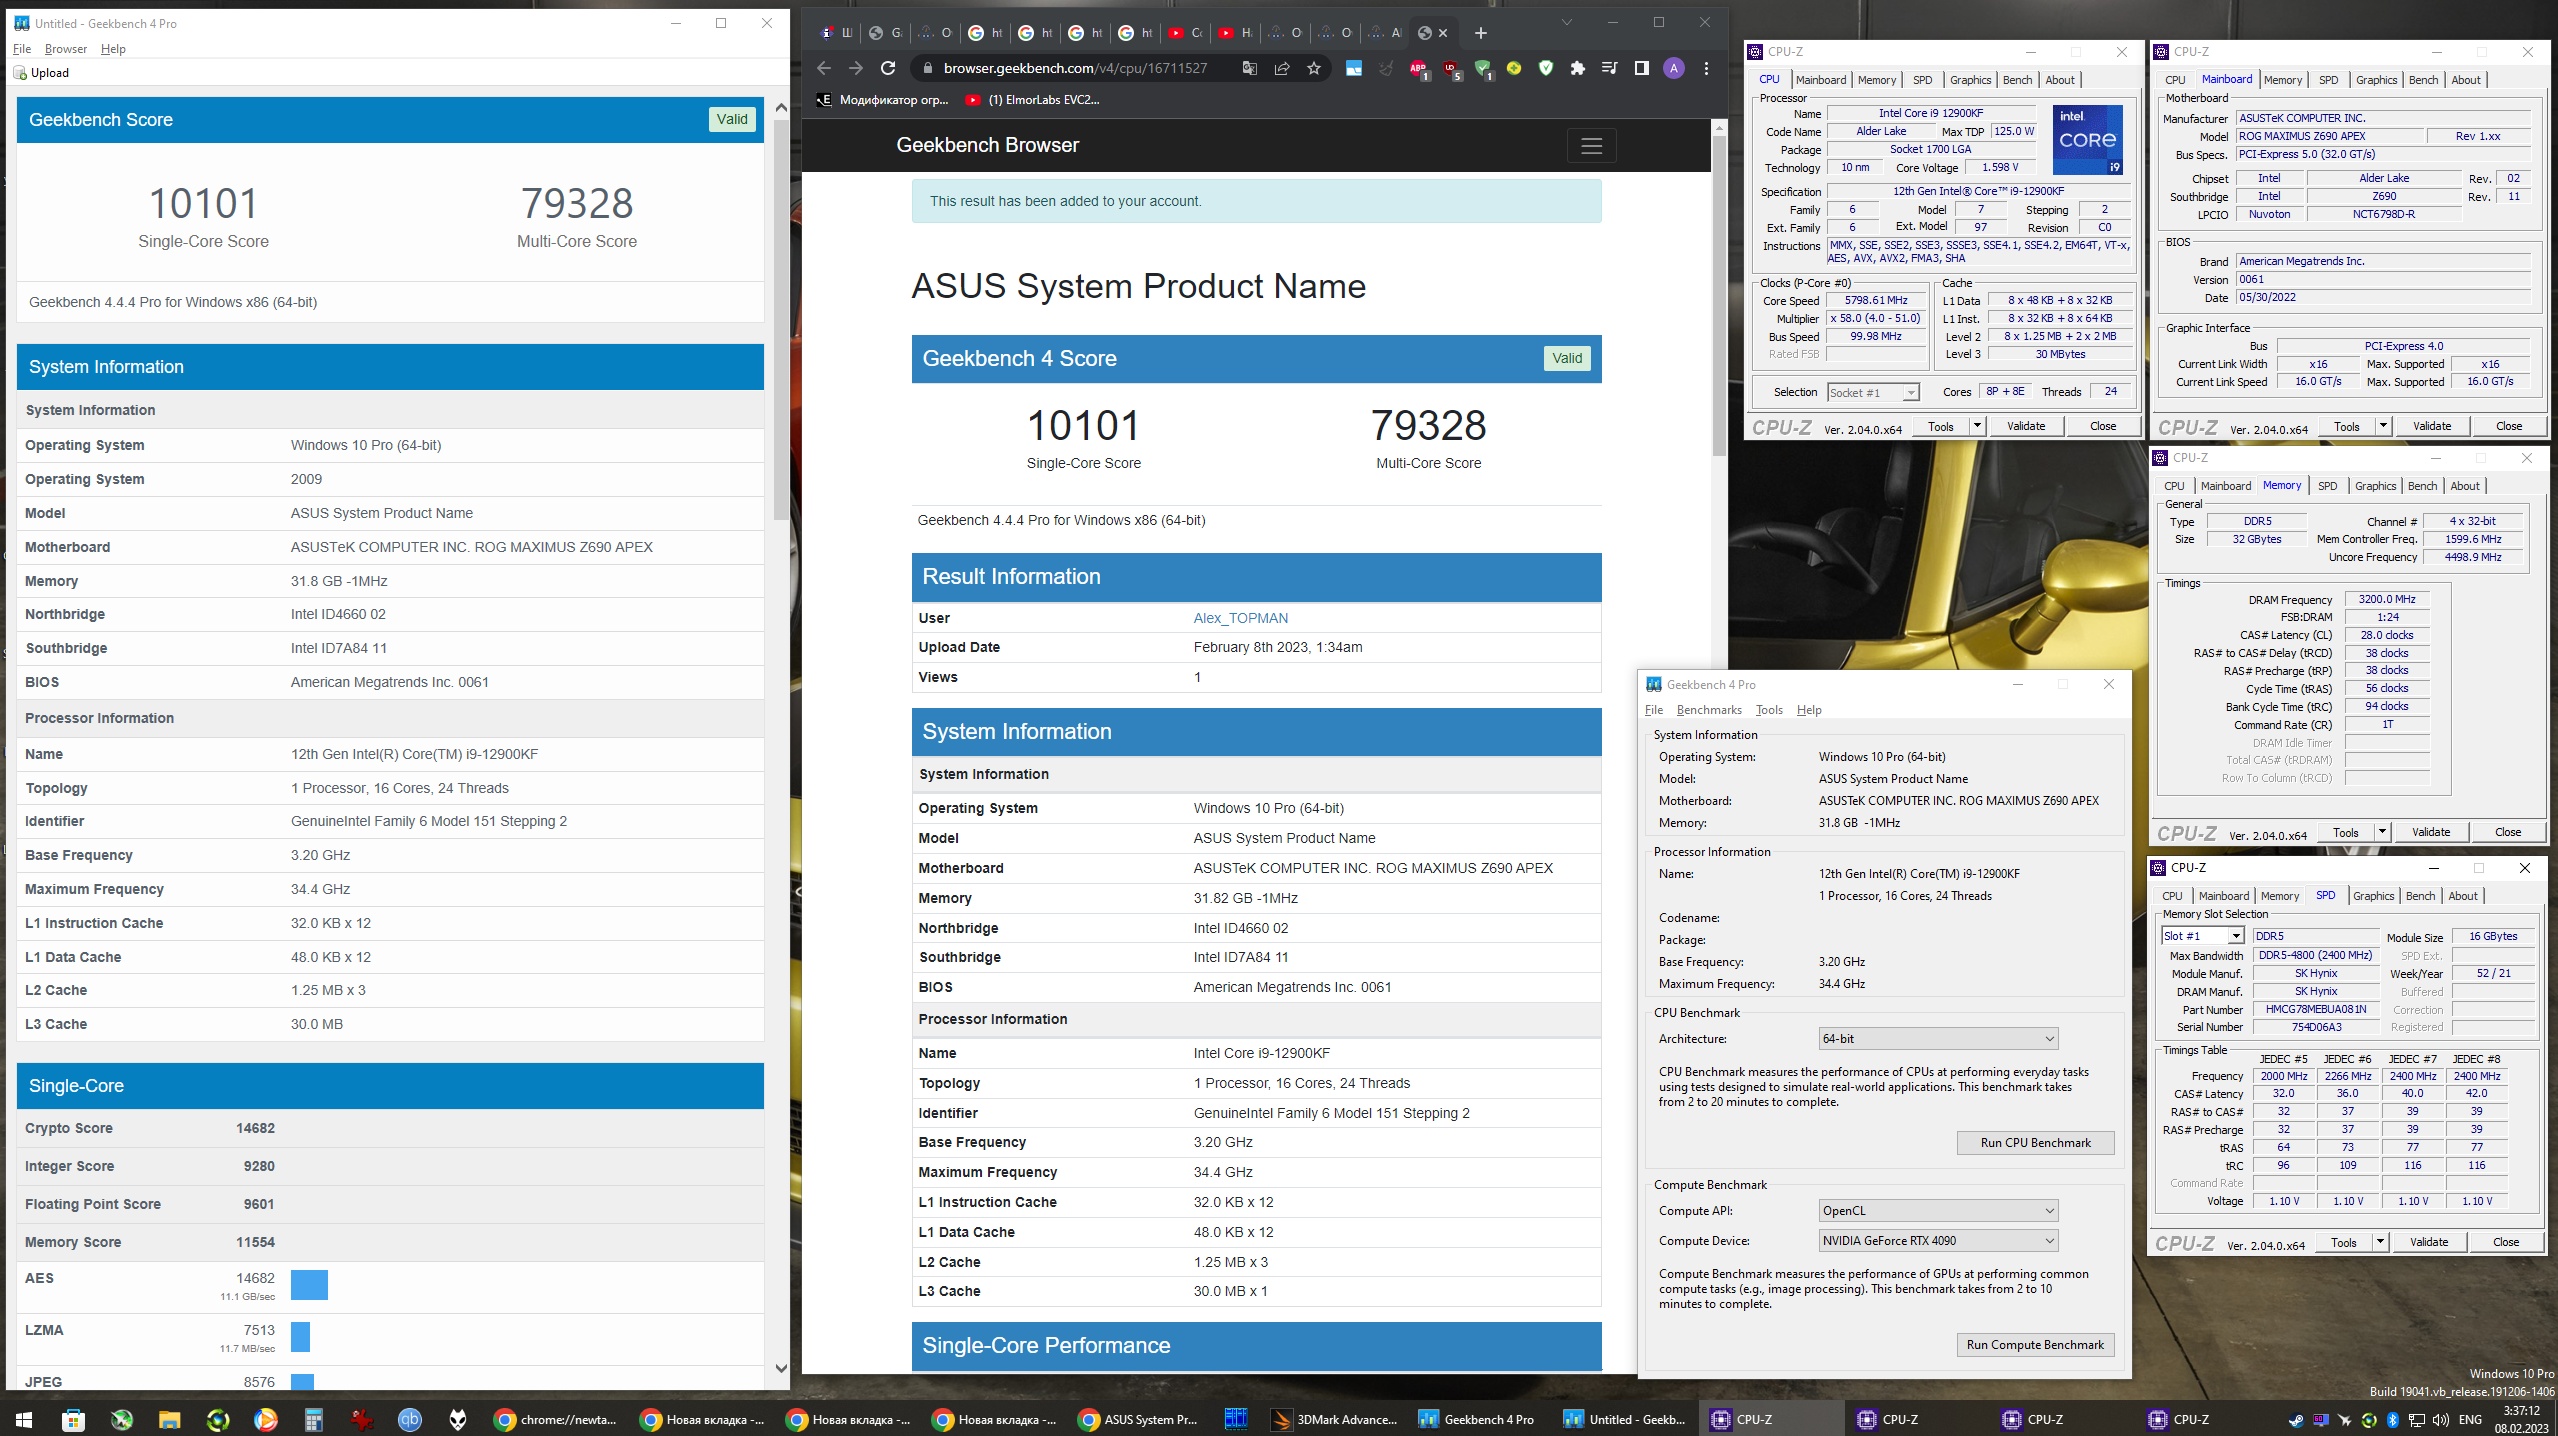The image size is (2558, 1436).
Task: Expand Tools arrow in CPU-Z CPU window
Action: click(x=1977, y=426)
